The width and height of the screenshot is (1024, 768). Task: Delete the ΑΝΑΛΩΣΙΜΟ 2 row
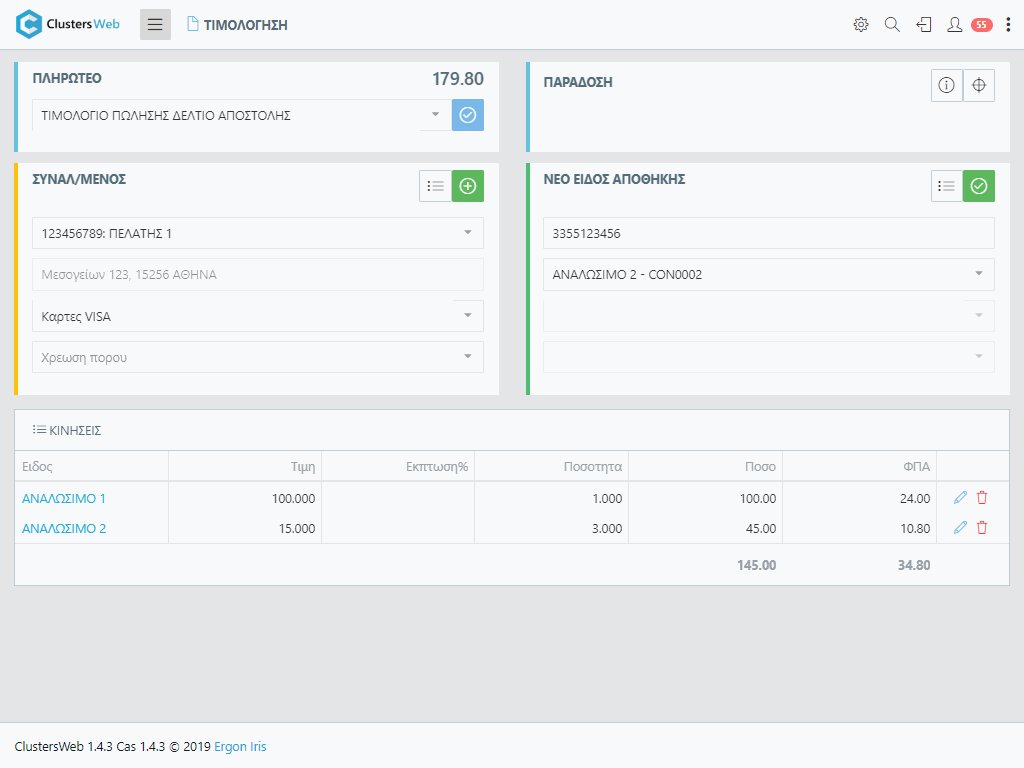point(982,528)
